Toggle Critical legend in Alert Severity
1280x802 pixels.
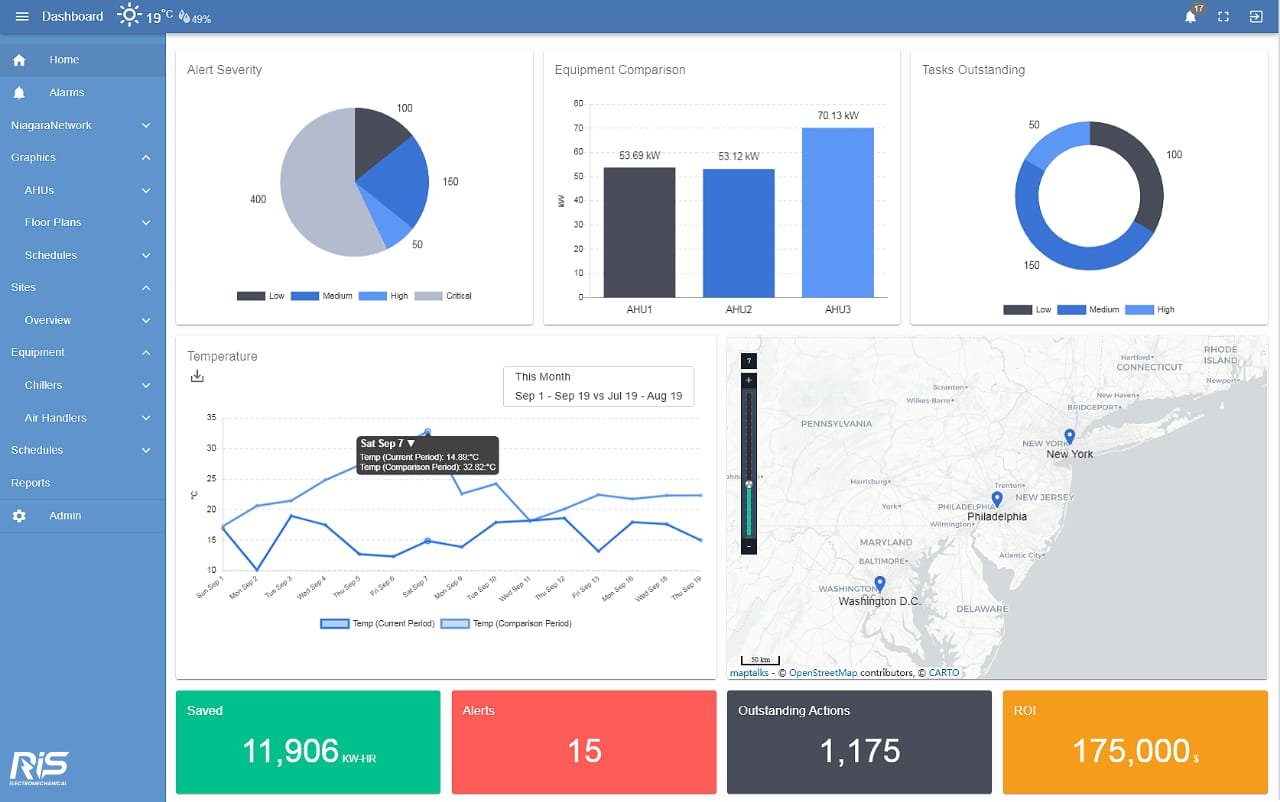442,296
